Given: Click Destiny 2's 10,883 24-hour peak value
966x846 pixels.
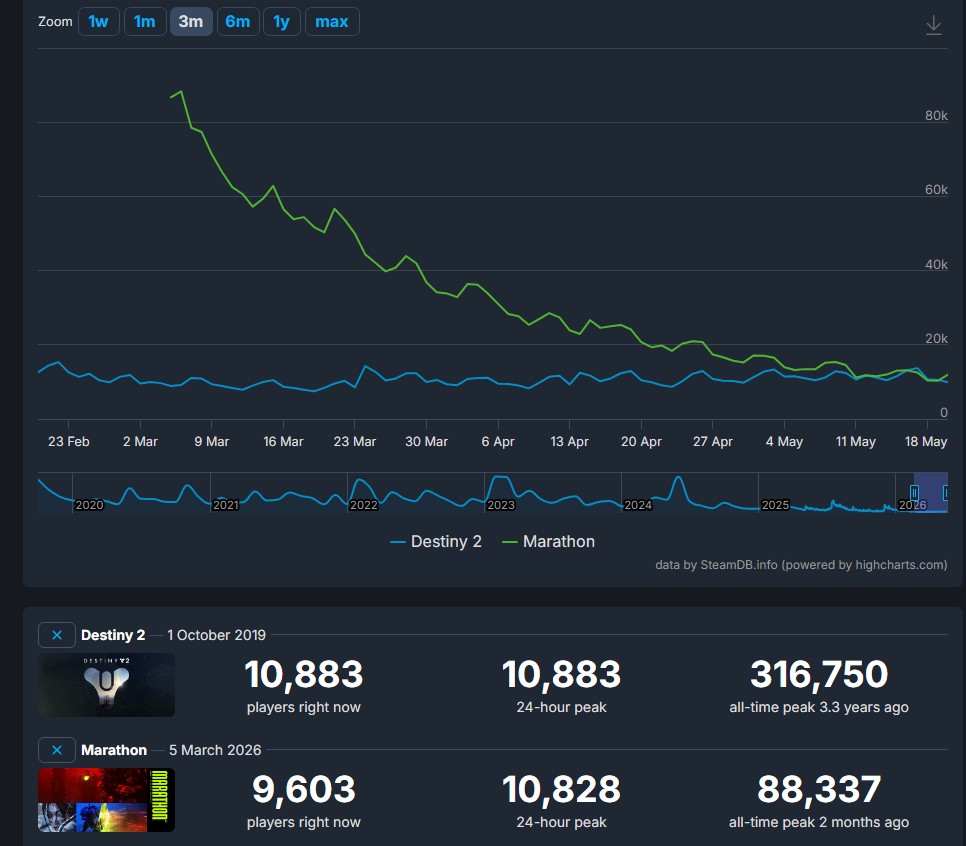Looking at the screenshot, I should [x=561, y=674].
